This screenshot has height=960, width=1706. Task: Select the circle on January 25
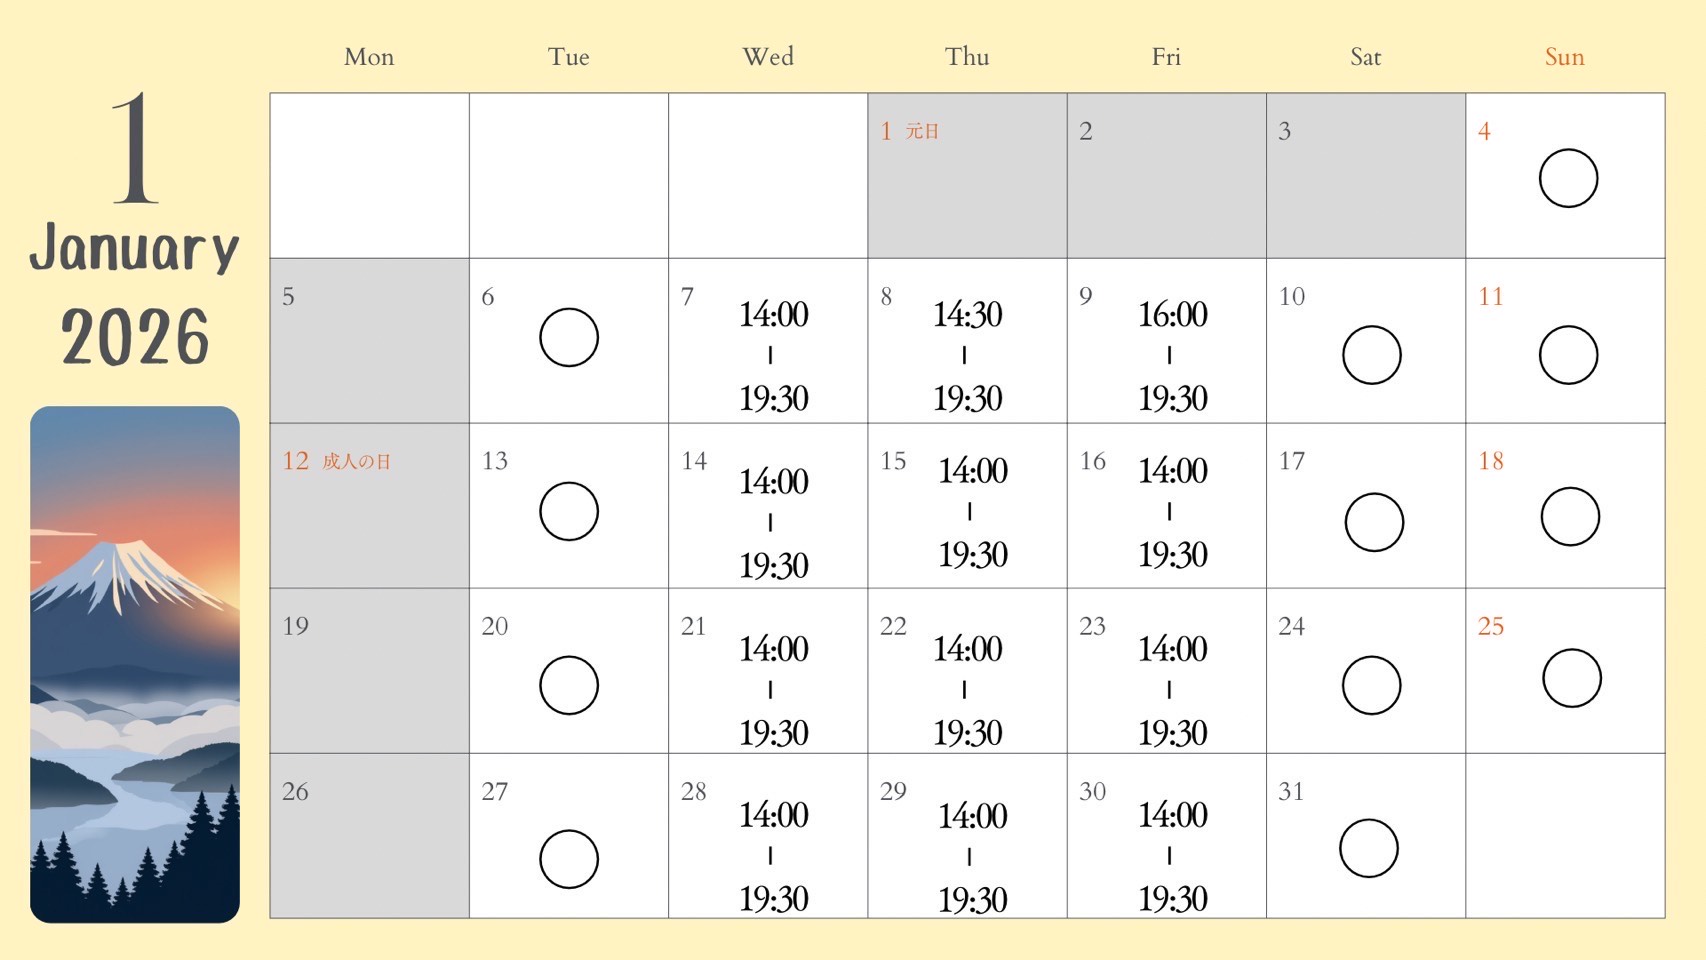click(1571, 678)
